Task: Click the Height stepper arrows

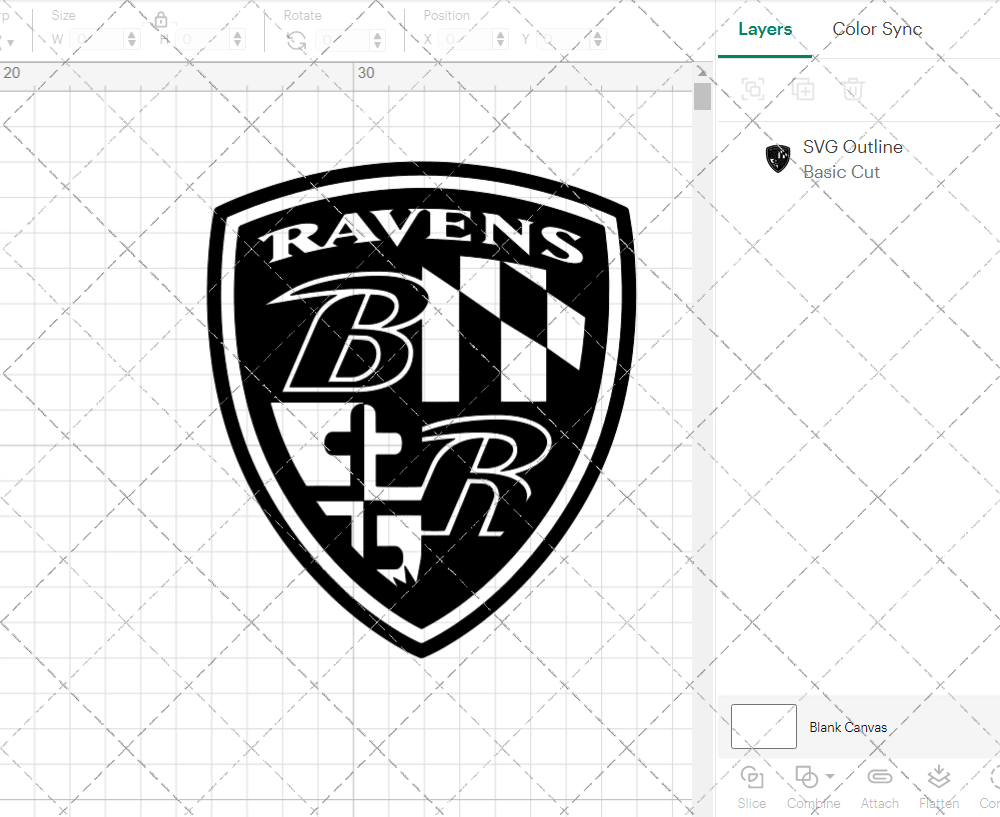Action: tap(237, 40)
